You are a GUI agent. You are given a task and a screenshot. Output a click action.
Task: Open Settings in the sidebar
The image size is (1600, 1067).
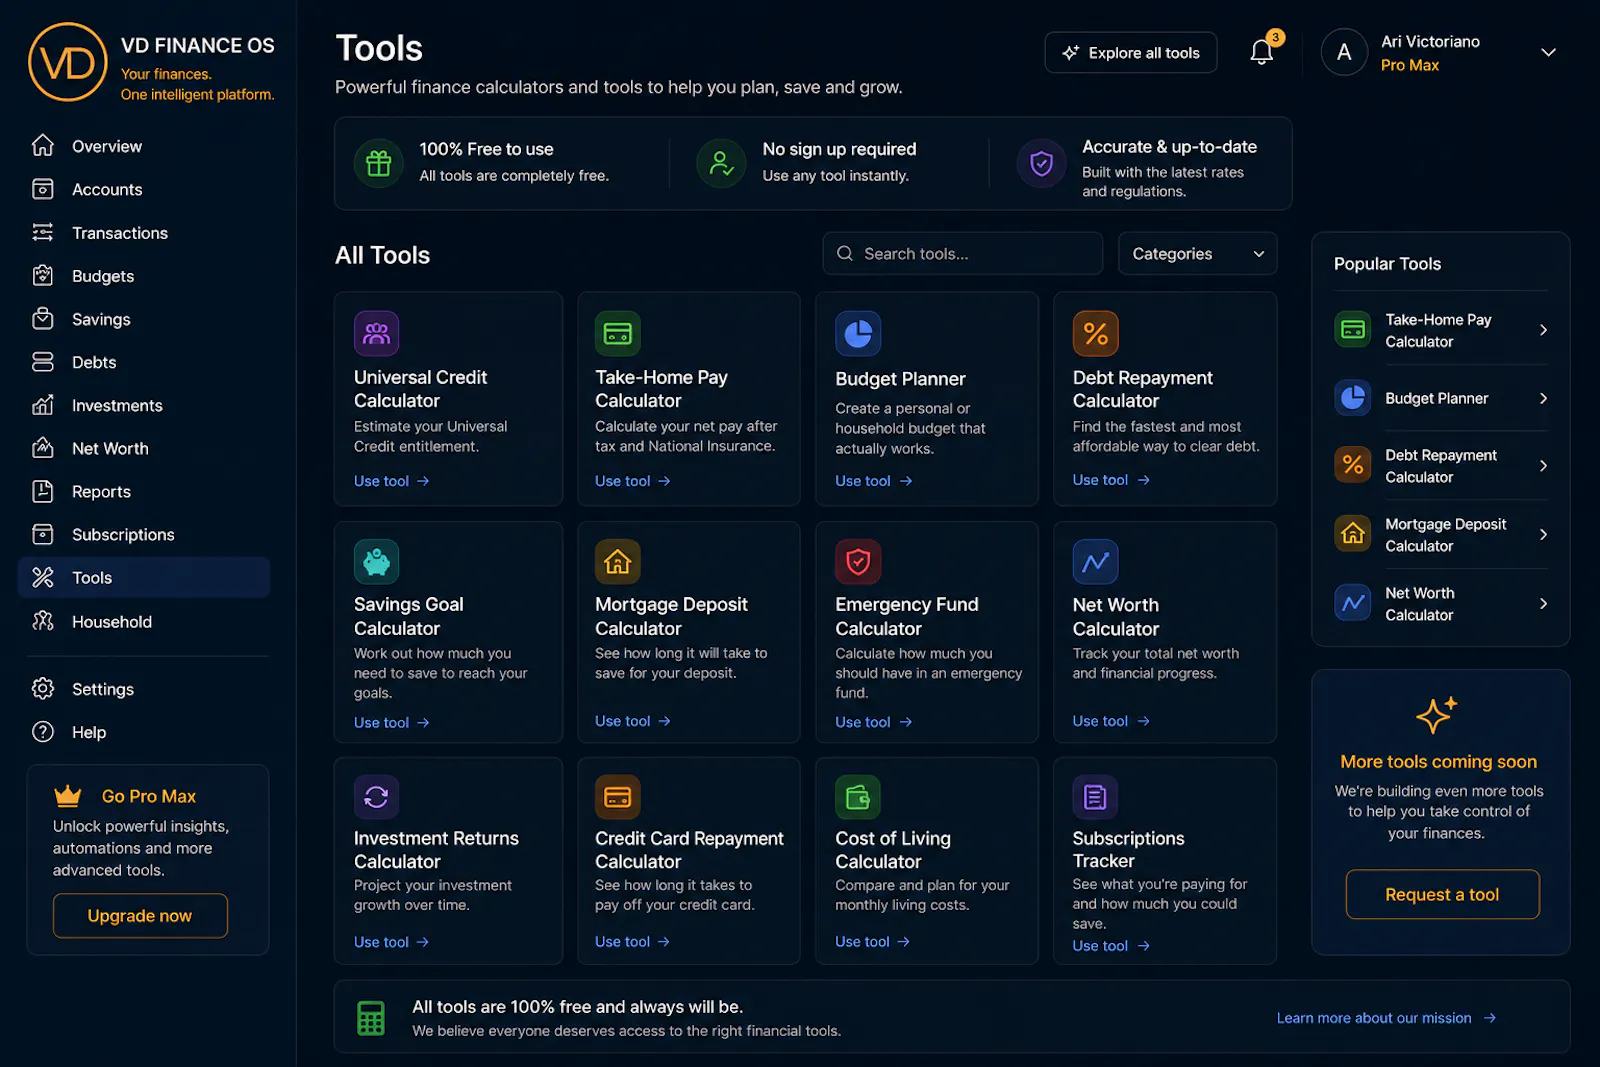pyautogui.click(x=144, y=689)
